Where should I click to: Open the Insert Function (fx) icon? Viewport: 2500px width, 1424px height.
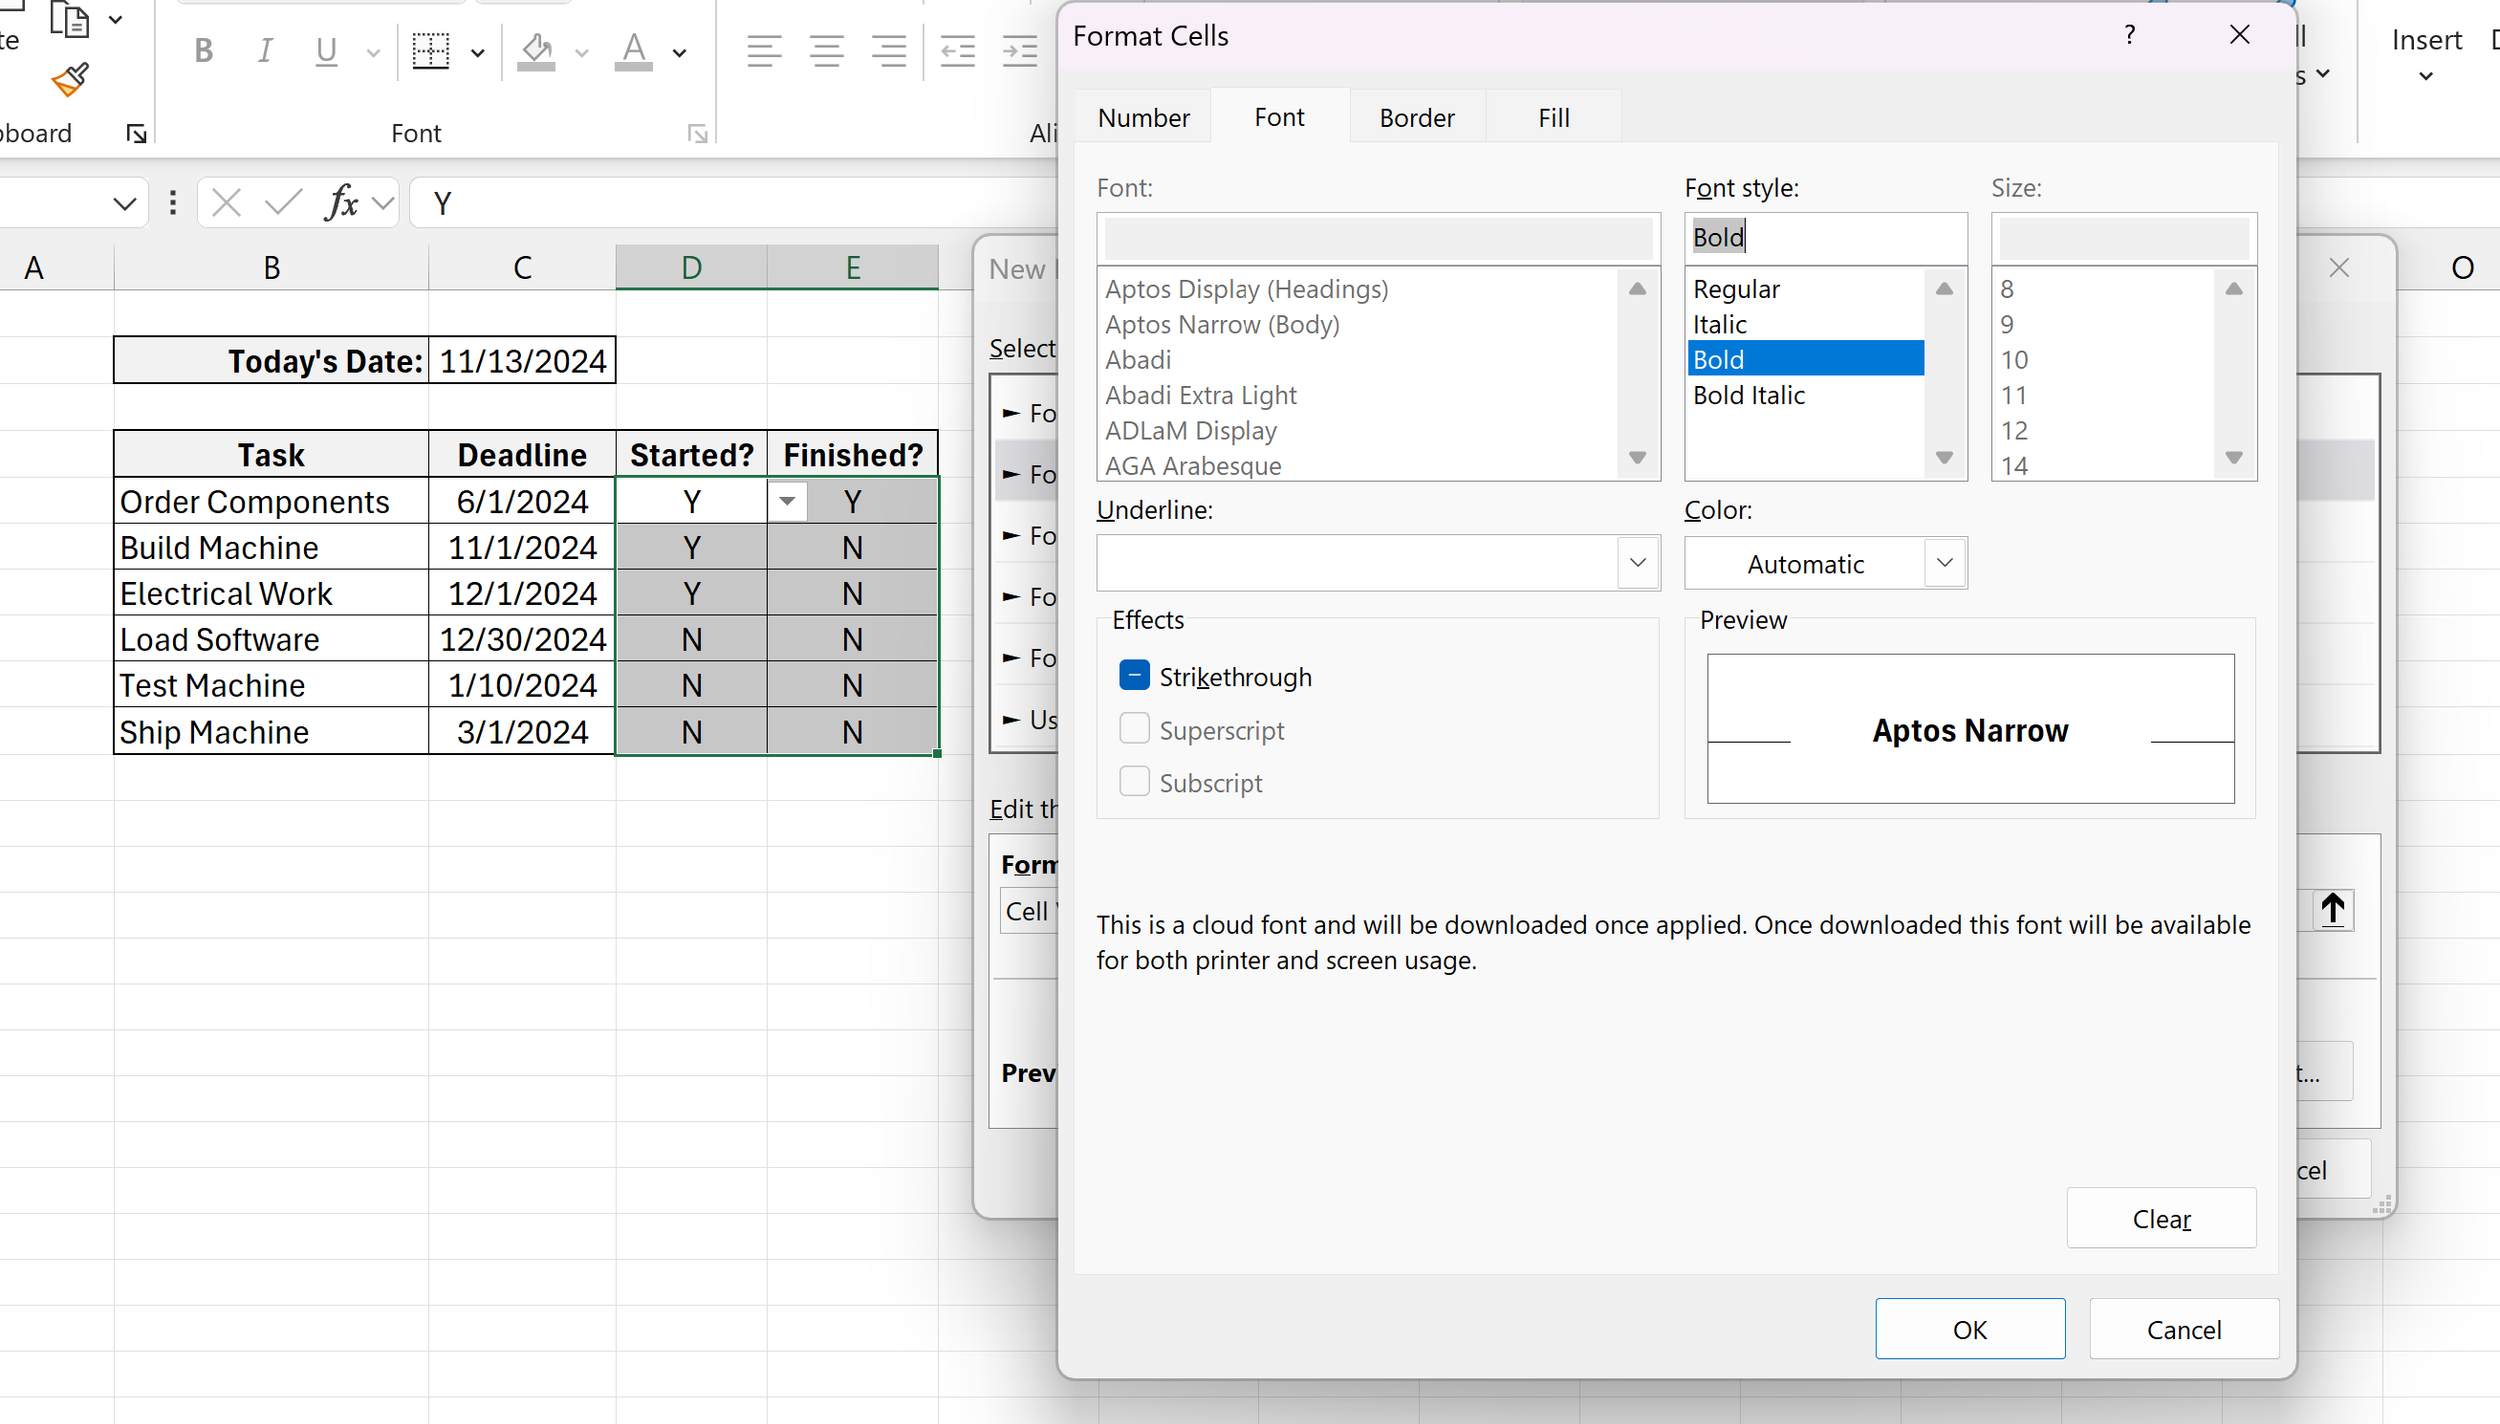[342, 203]
